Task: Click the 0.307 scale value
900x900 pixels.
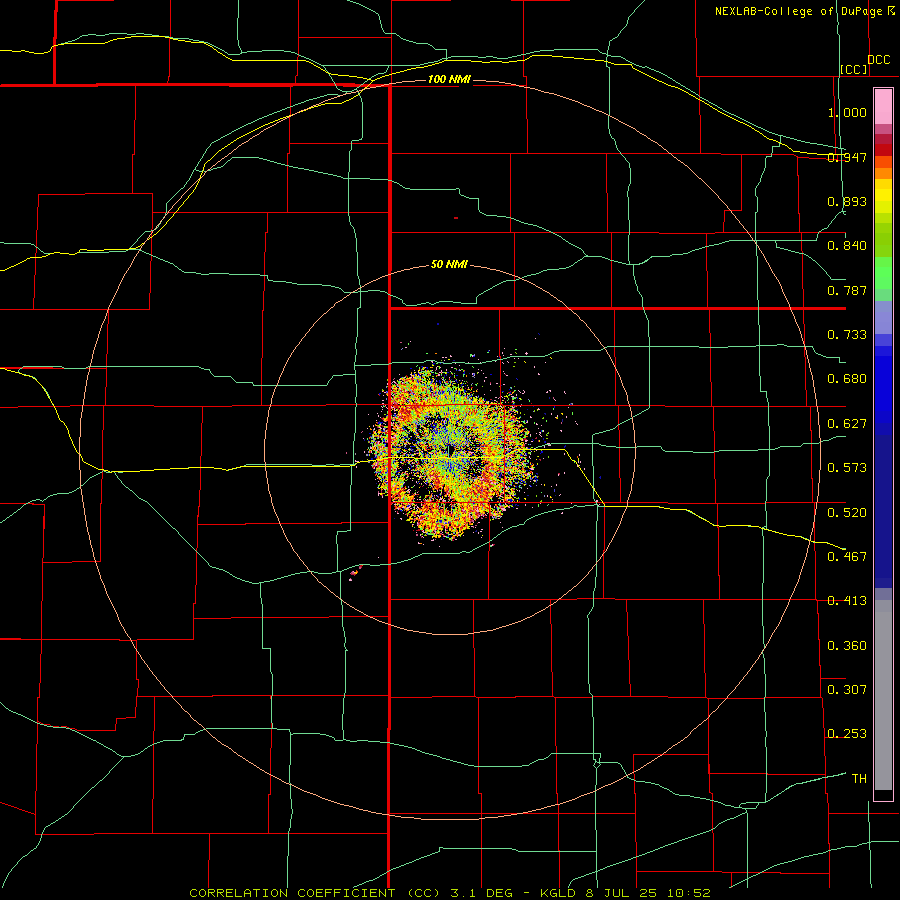Action: coord(847,690)
